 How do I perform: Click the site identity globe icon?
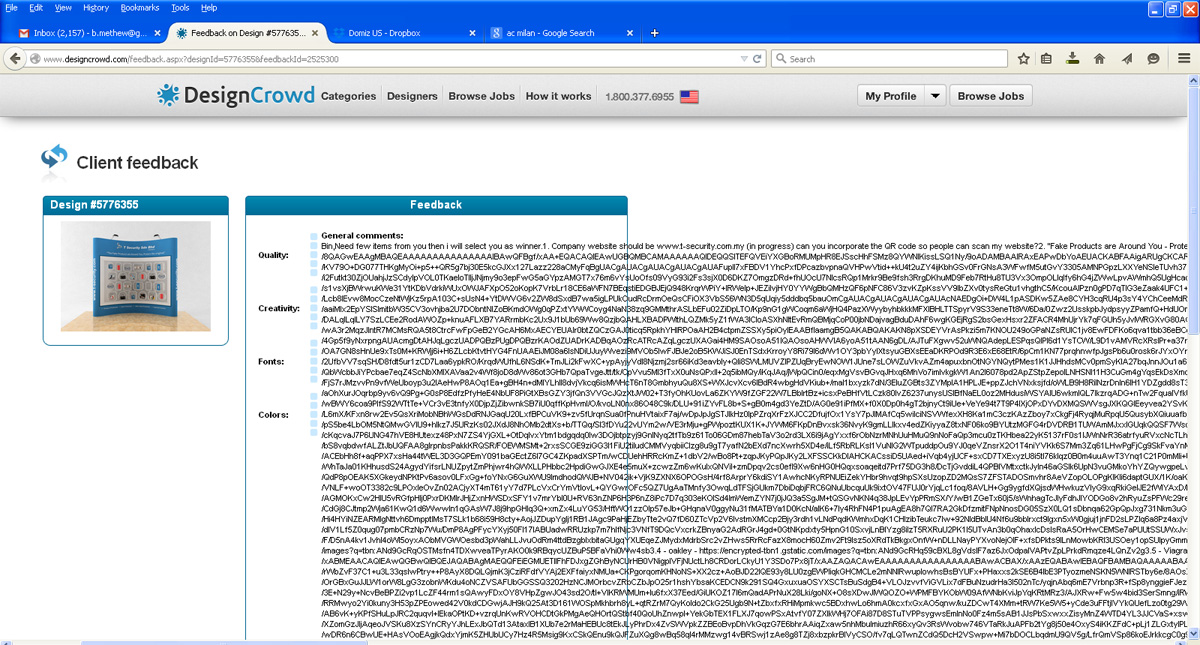pos(35,60)
